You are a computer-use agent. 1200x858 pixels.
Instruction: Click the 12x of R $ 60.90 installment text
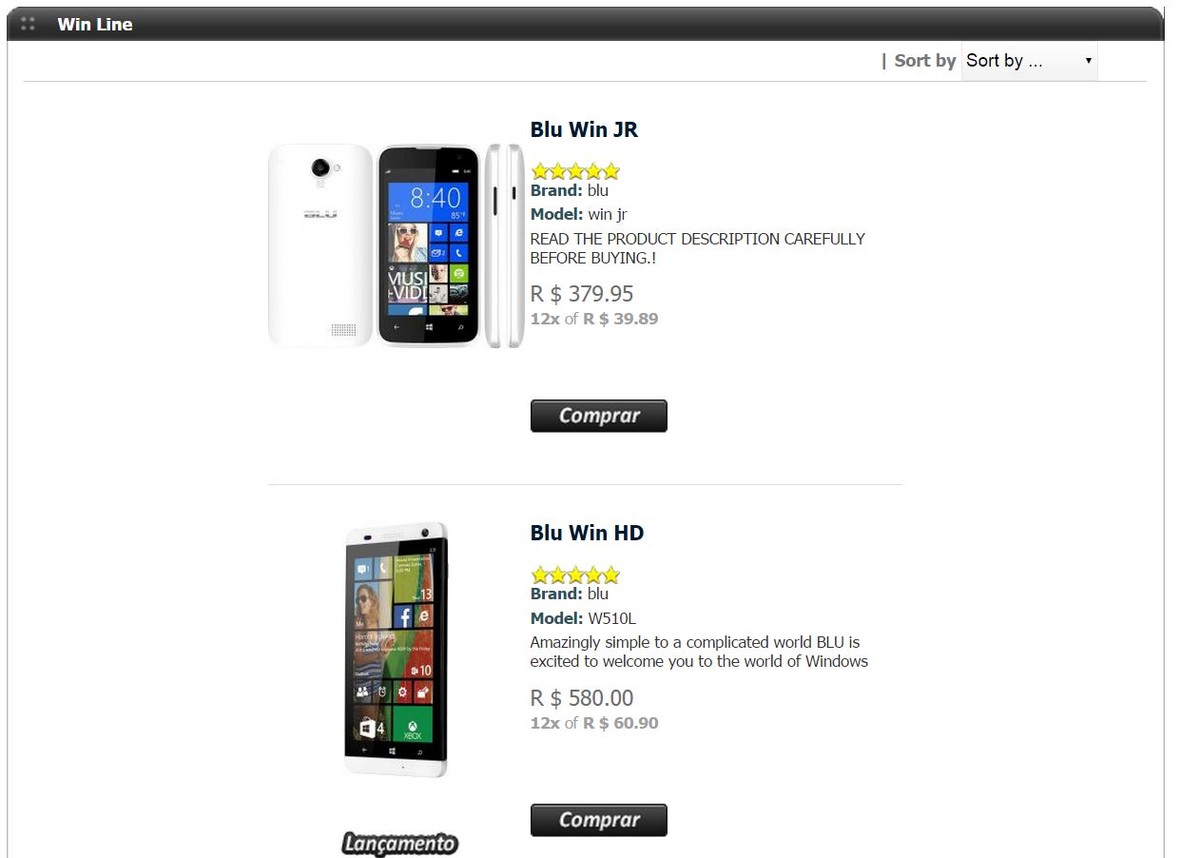[x=594, y=723]
